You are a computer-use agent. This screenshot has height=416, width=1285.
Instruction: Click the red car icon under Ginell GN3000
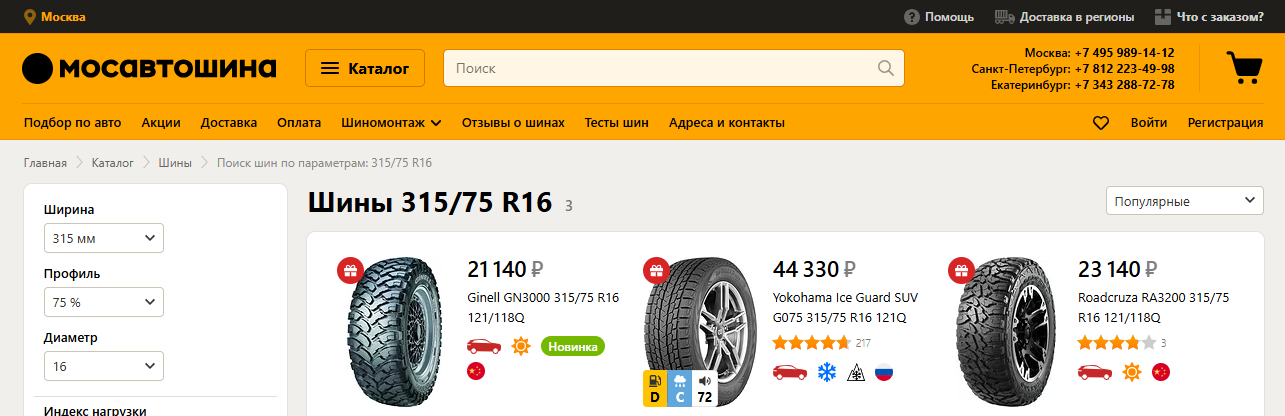click(x=484, y=346)
